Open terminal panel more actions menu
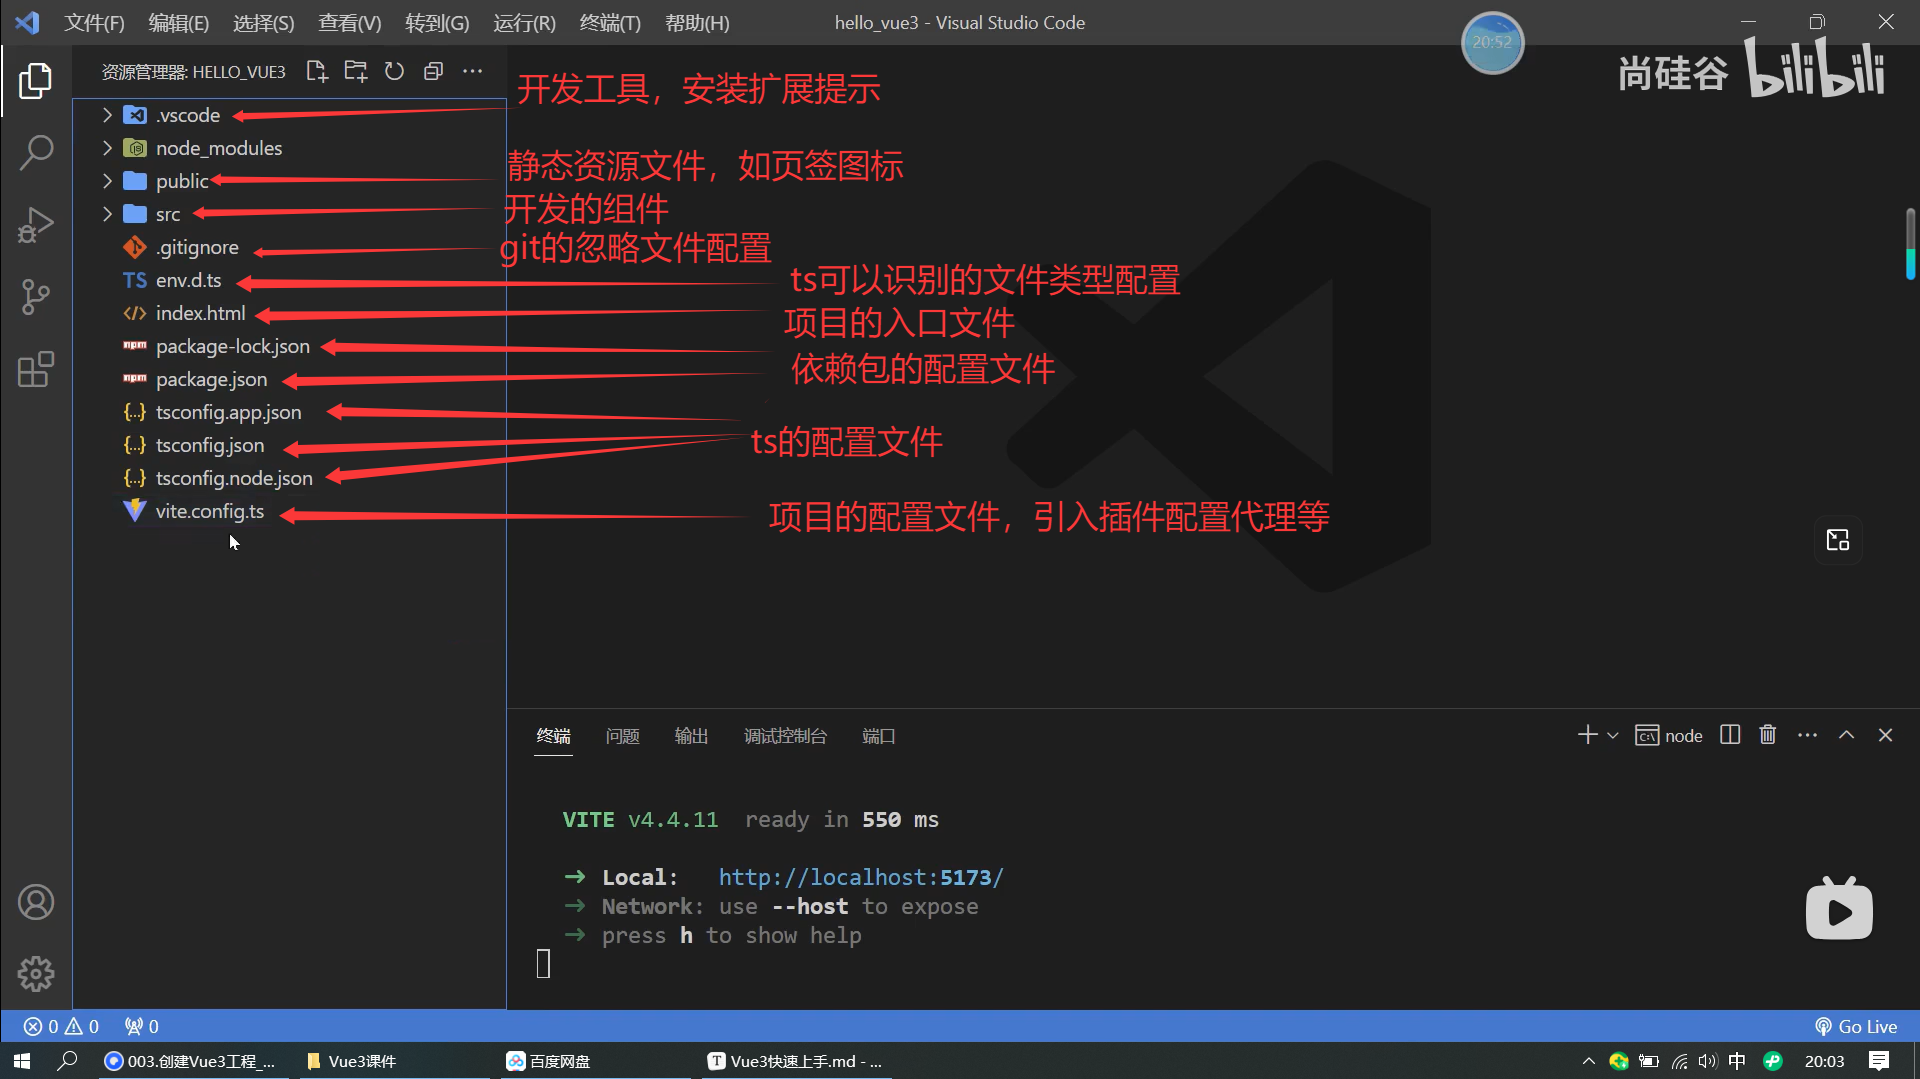1920x1079 pixels. point(1807,735)
